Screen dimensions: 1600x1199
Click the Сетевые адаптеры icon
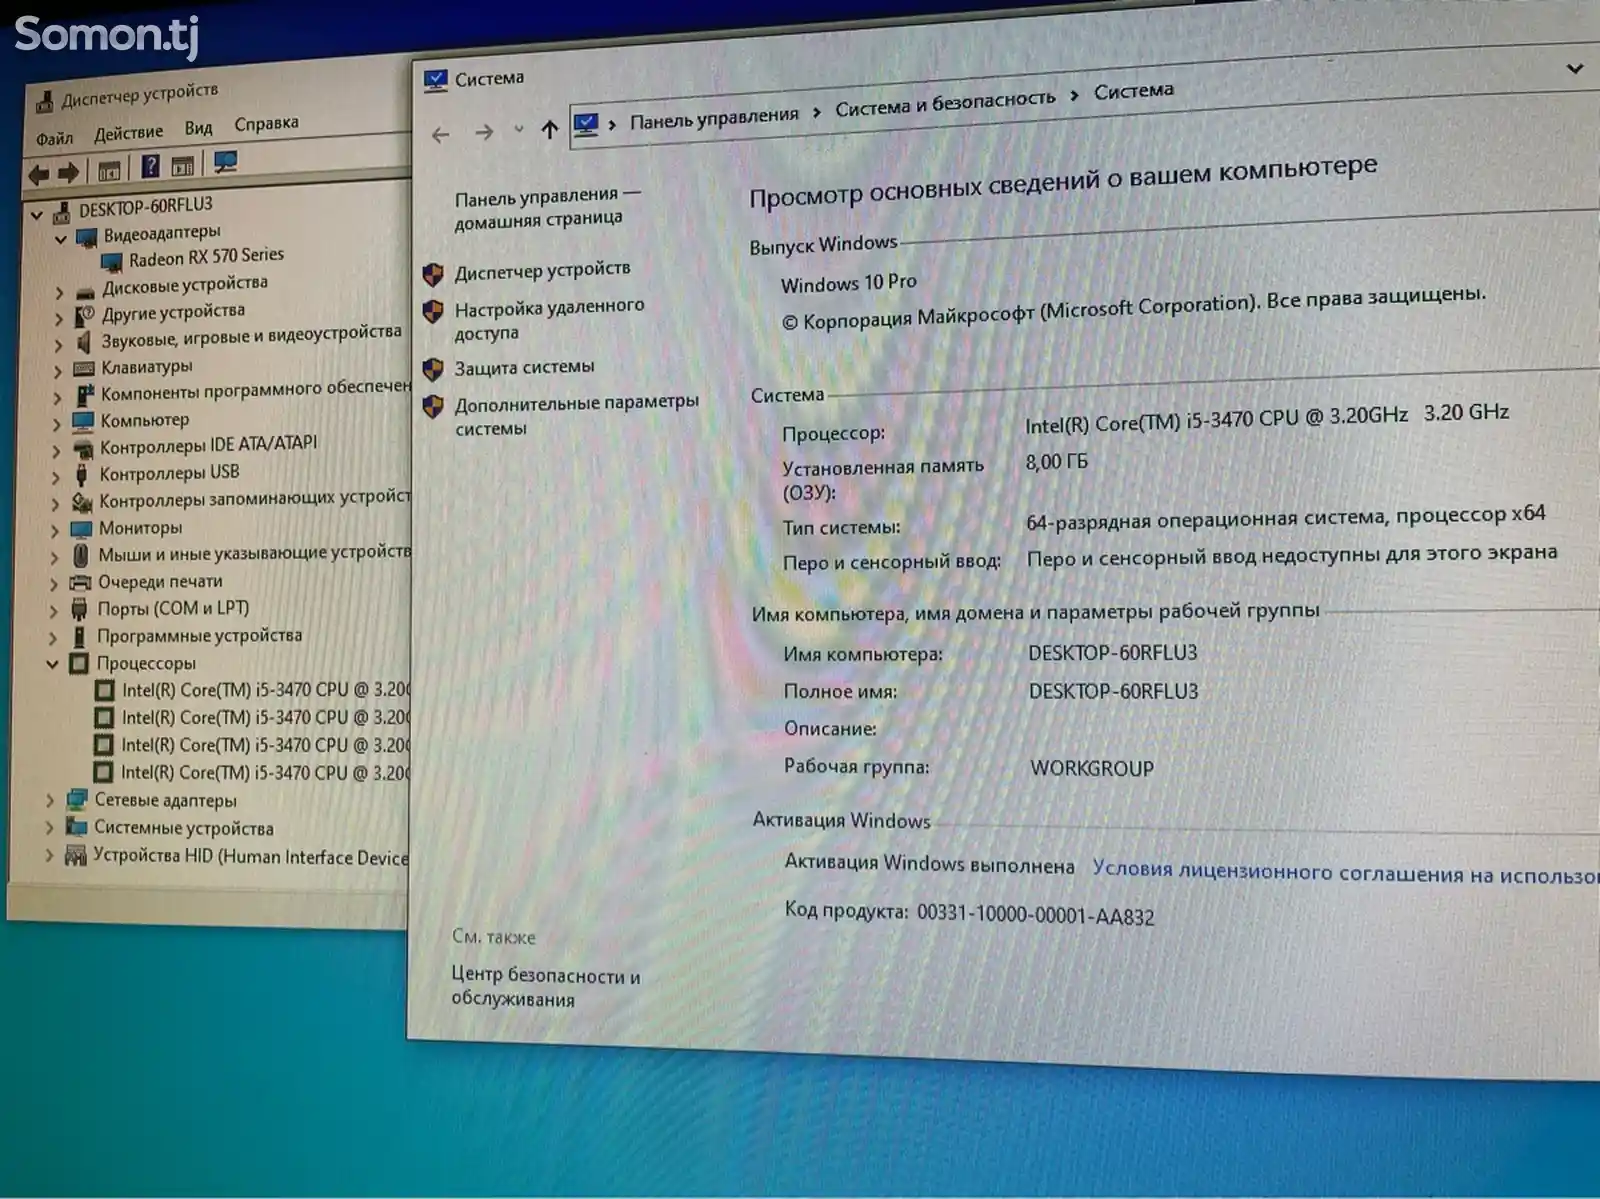pyautogui.click(x=77, y=799)
